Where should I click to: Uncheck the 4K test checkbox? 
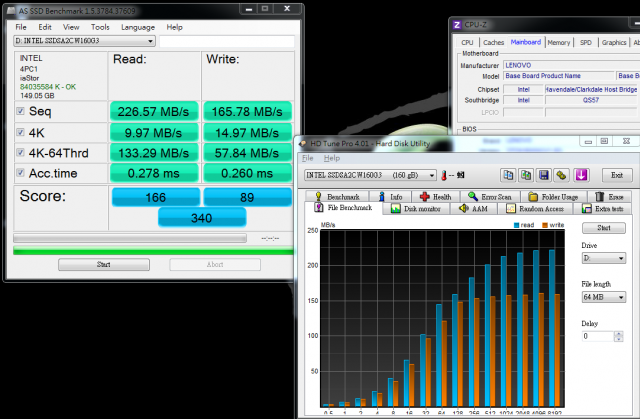click(20, 132)
